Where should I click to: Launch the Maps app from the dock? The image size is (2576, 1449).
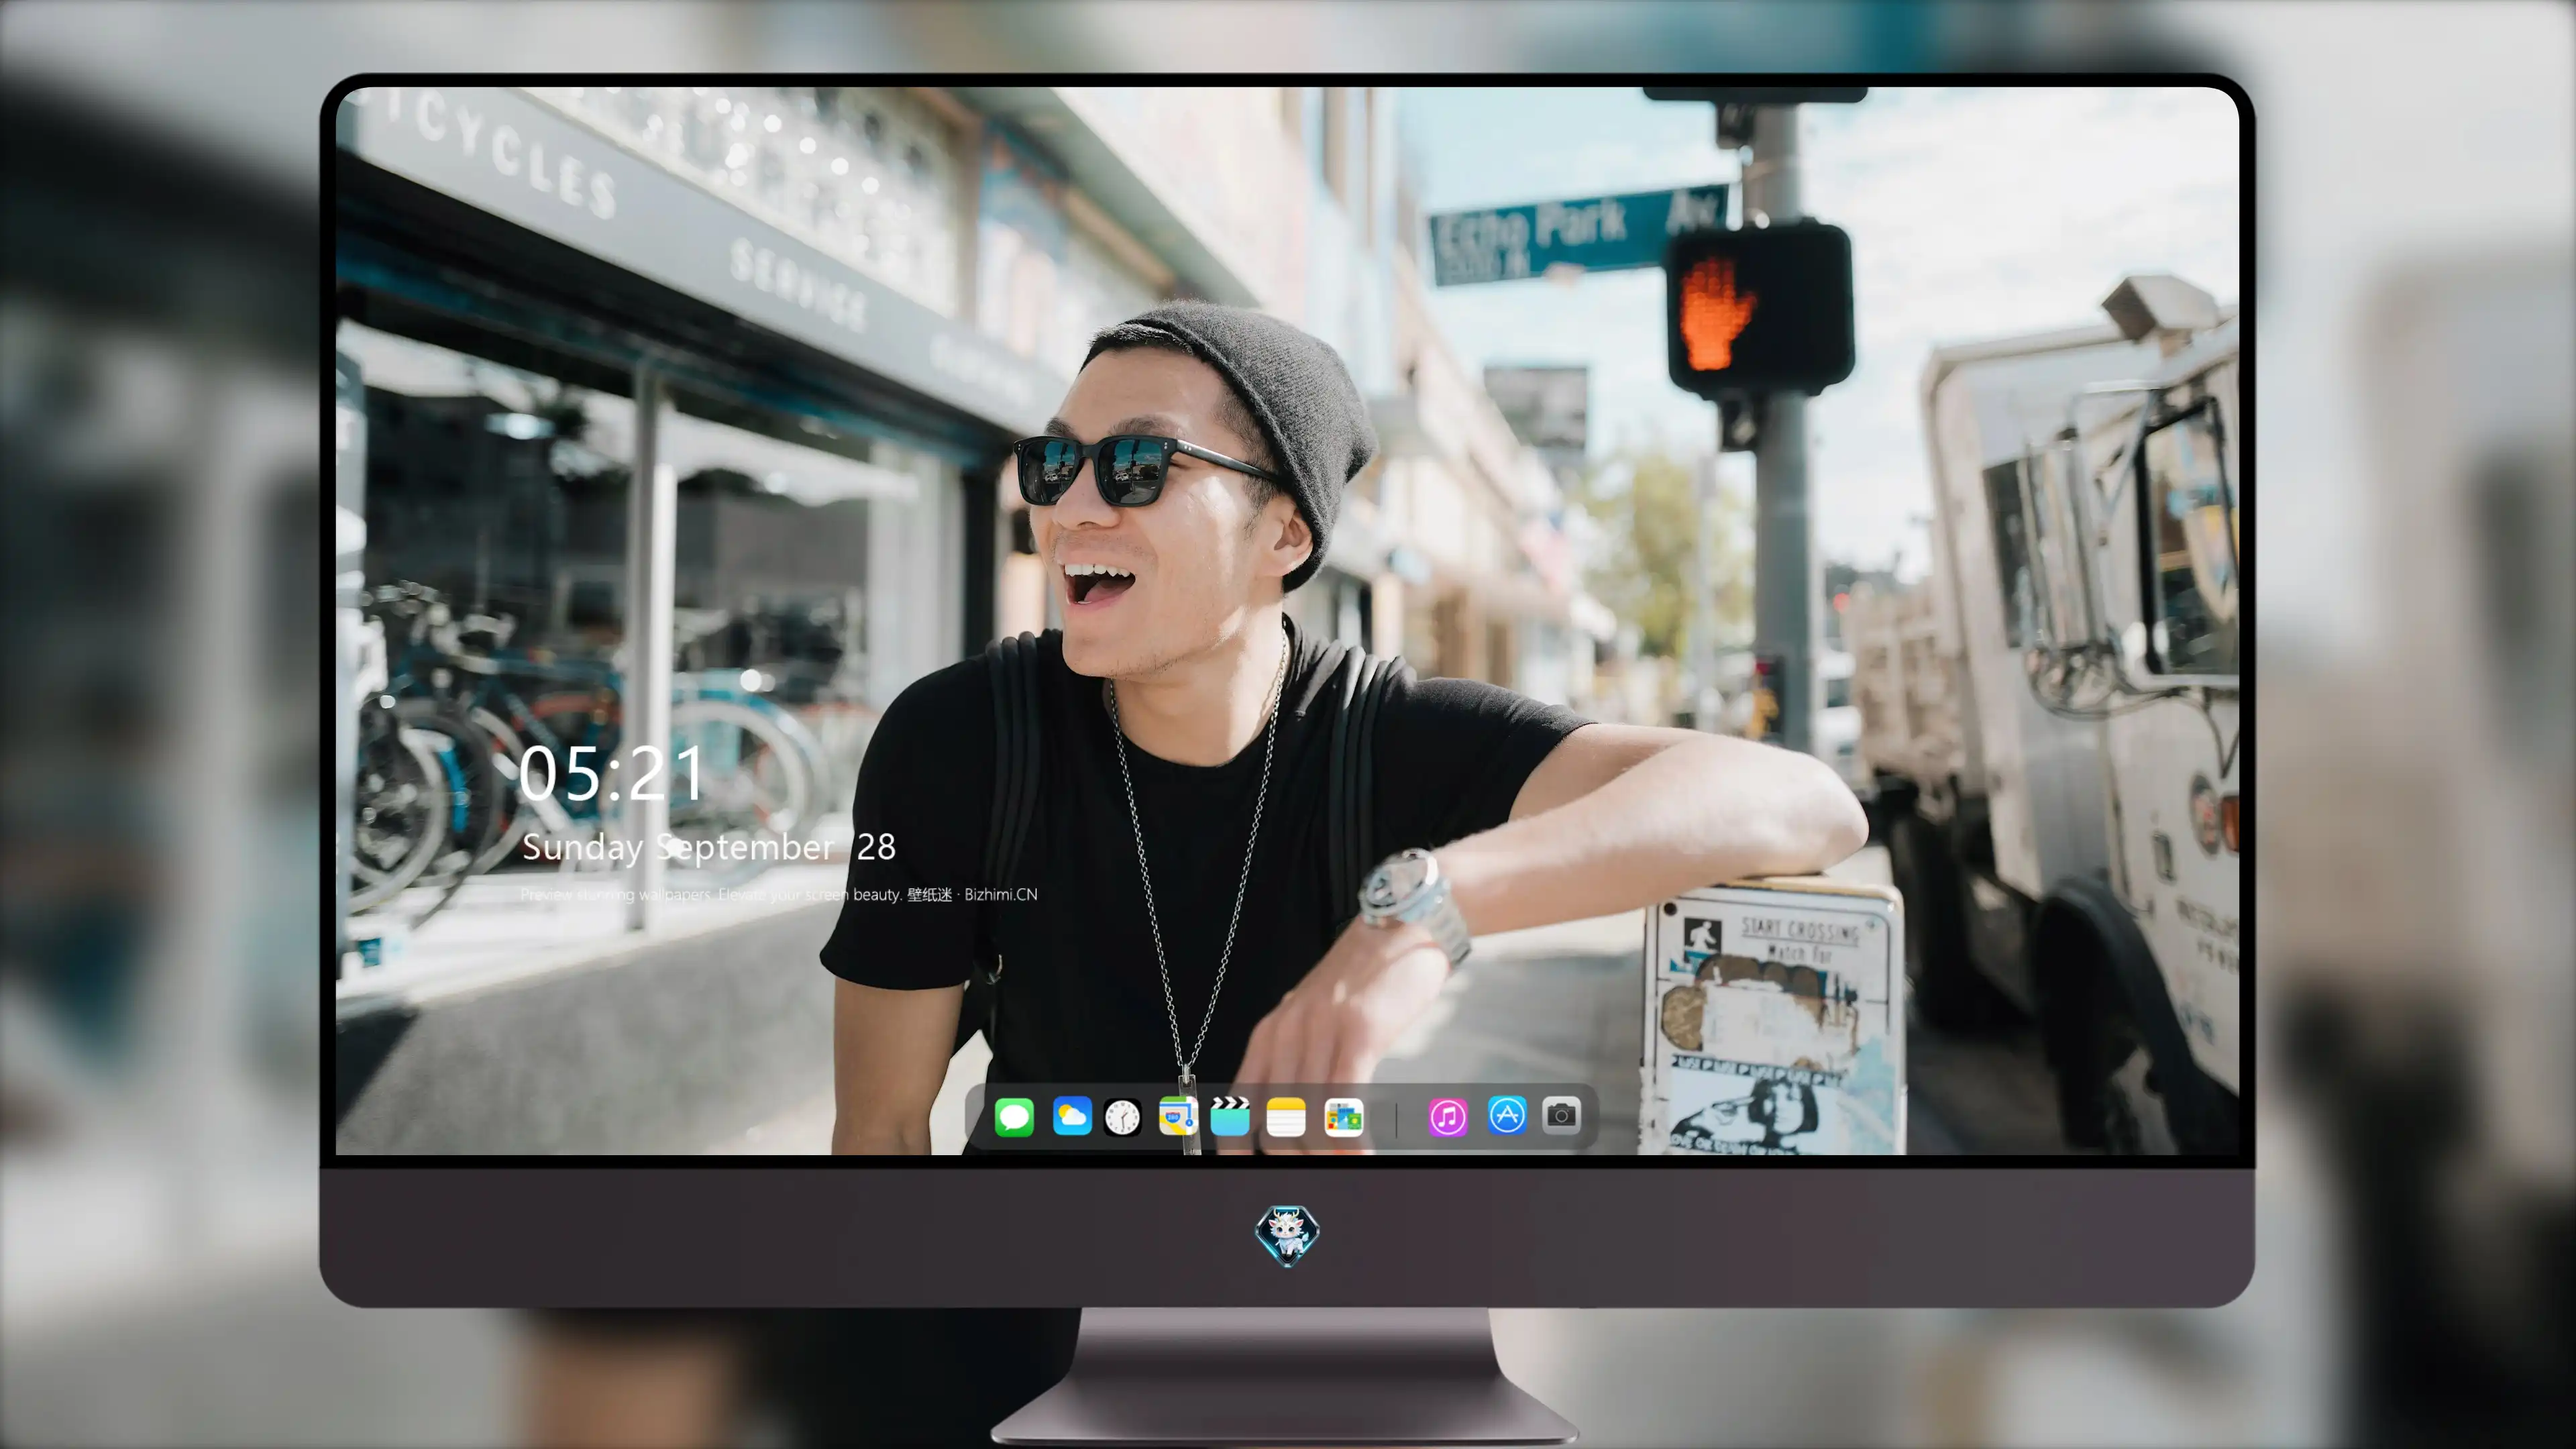(x=1178, y=1116)
